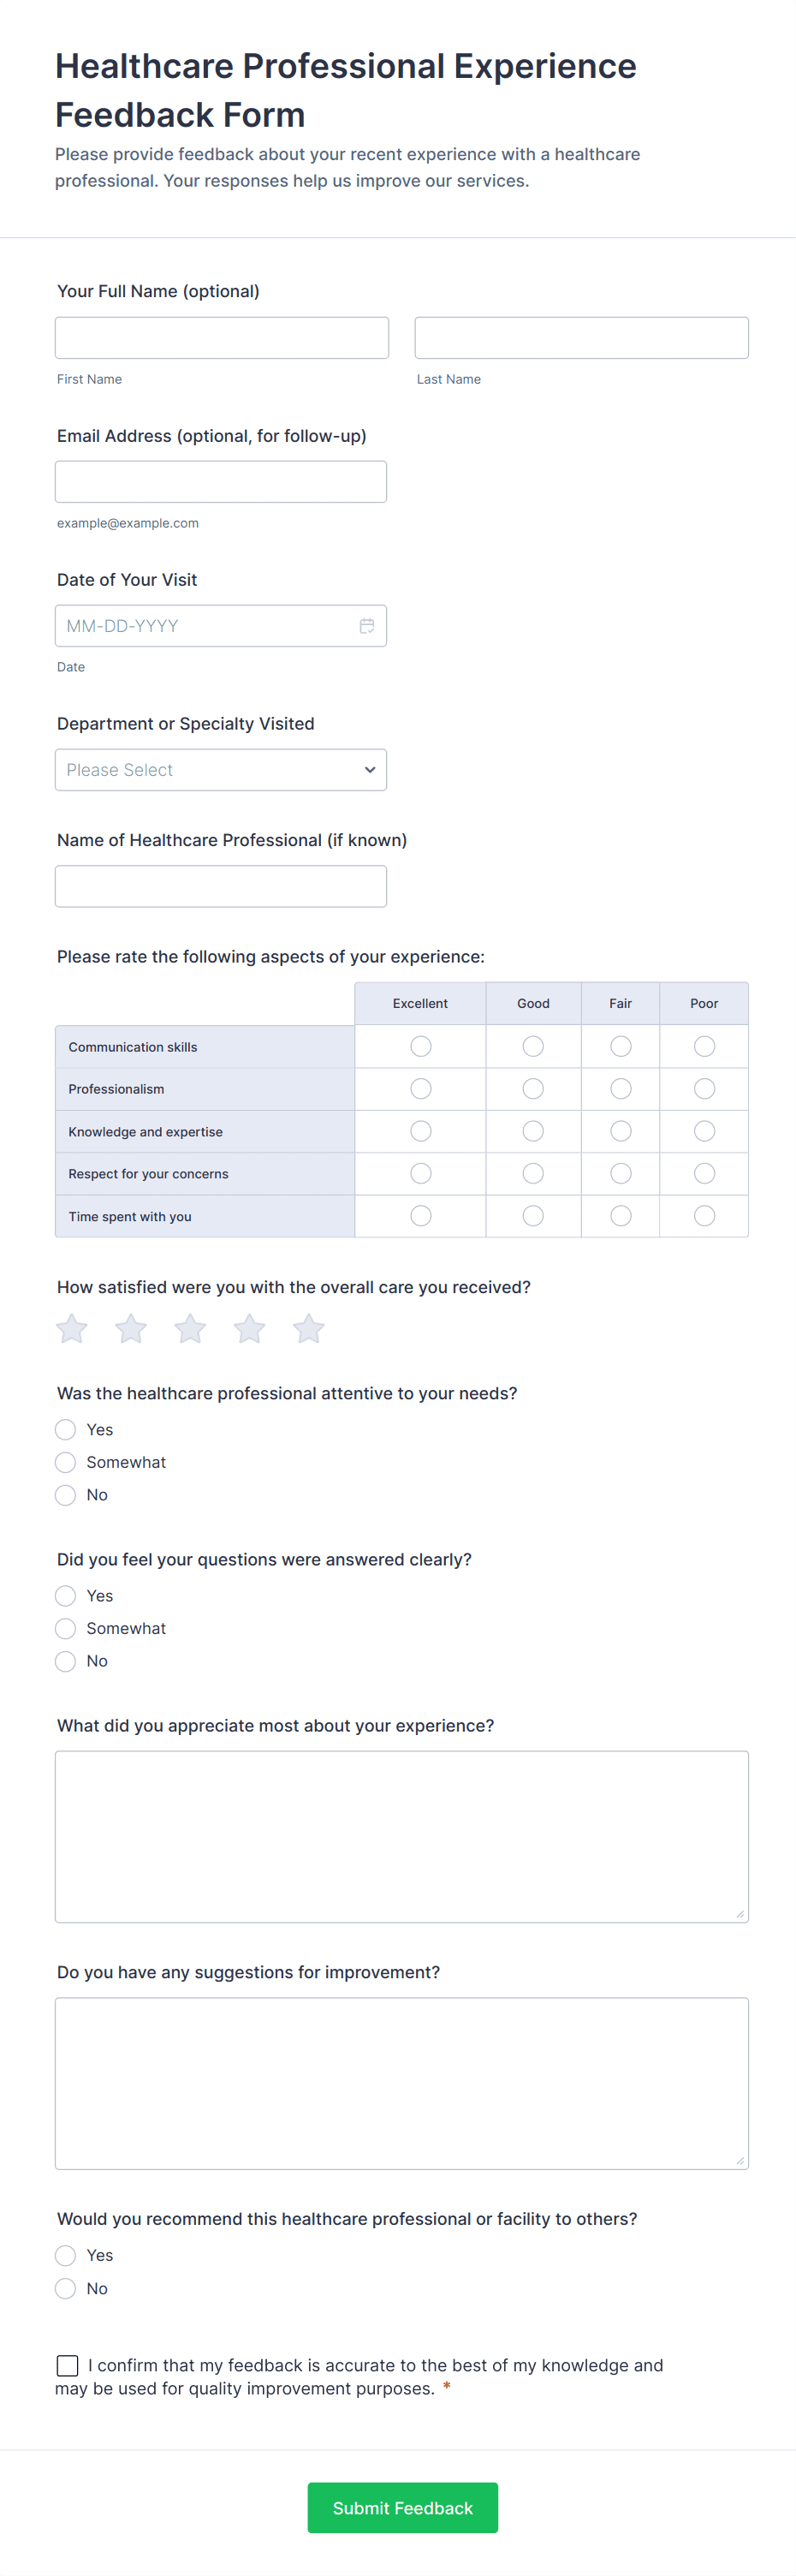
Task: Focus the Email Address input field
Action: coord(221,482)
